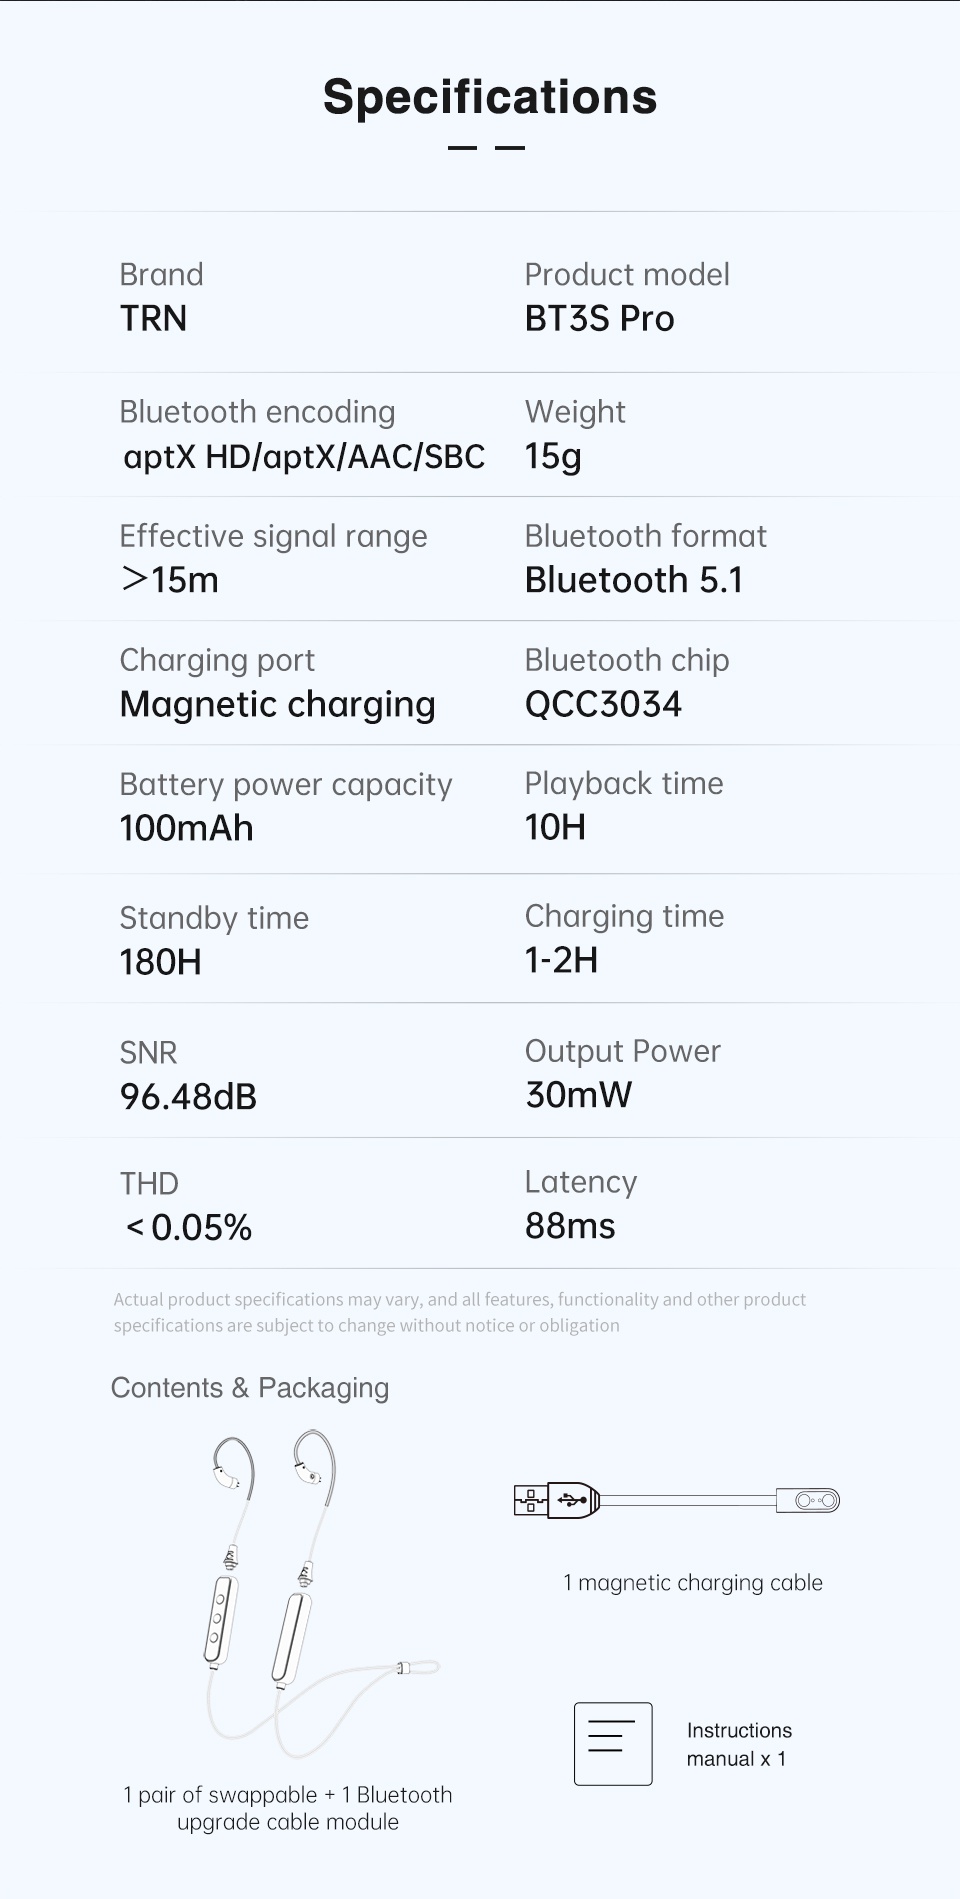The image size is (960, 1899).
Task: Click the small clasp on neckband cable
Action: coord(403,1668)
